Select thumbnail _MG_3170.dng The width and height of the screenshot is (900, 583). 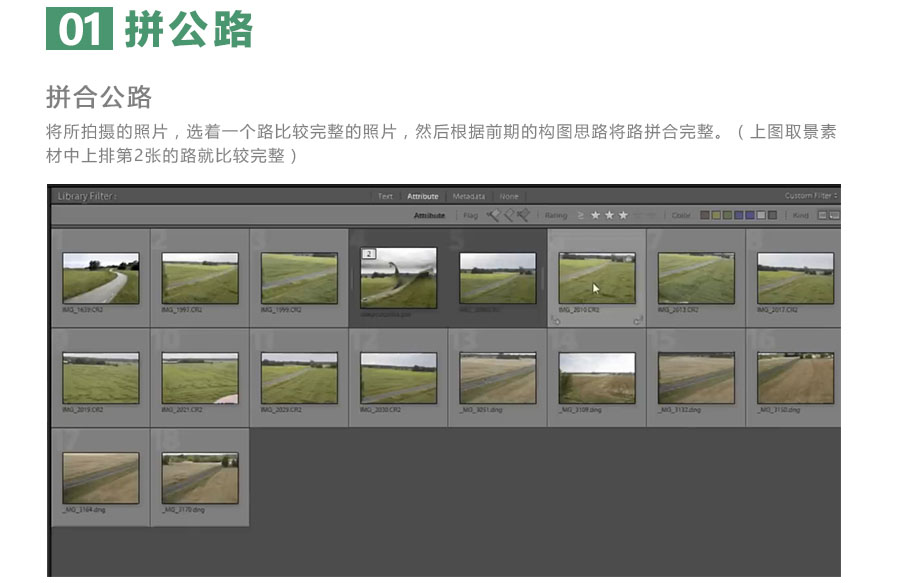[200, 478]
